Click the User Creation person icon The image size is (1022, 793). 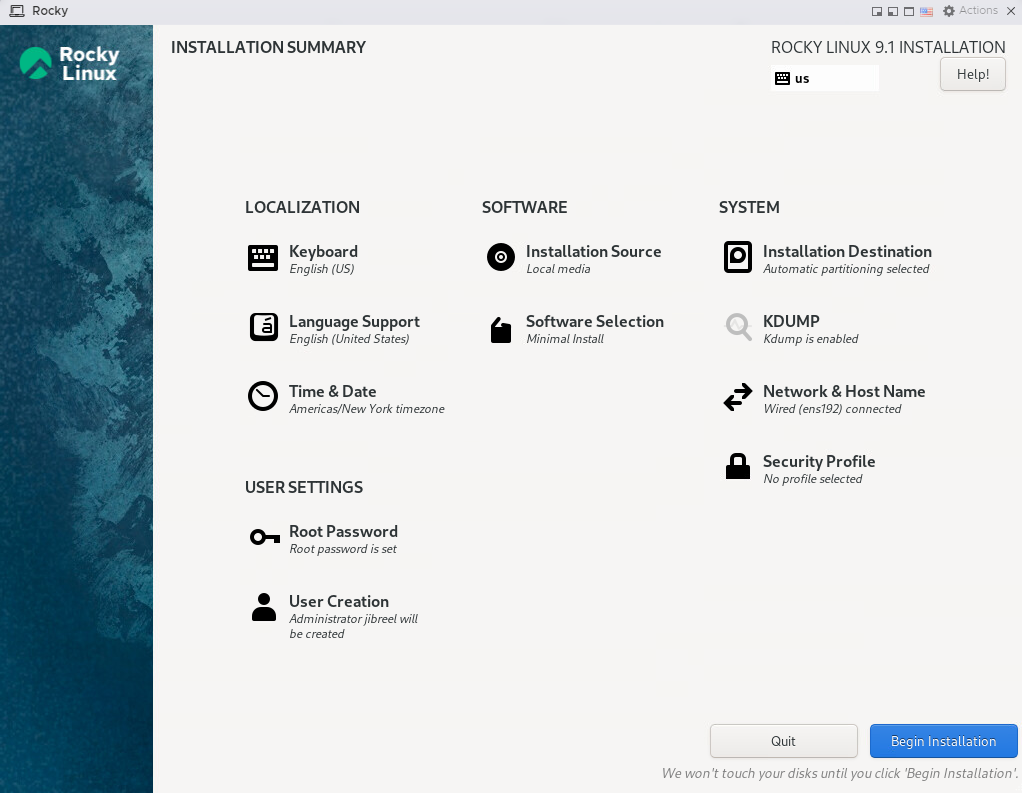point(263,607)
